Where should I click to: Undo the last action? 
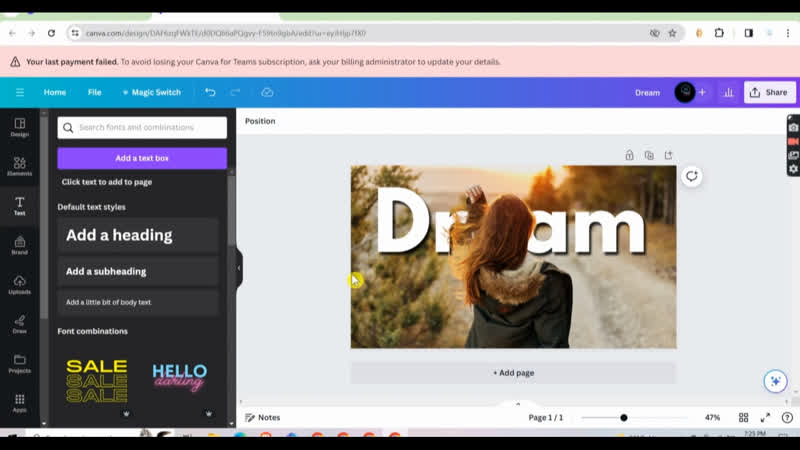point(210,92)
